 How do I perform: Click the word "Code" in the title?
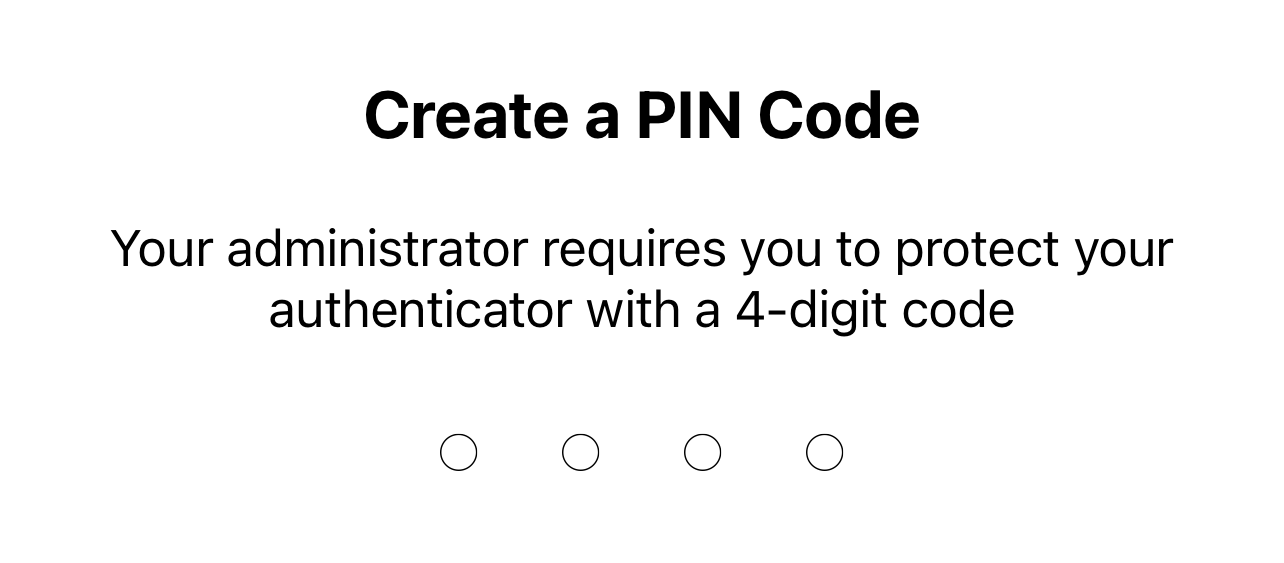(838, 115)
